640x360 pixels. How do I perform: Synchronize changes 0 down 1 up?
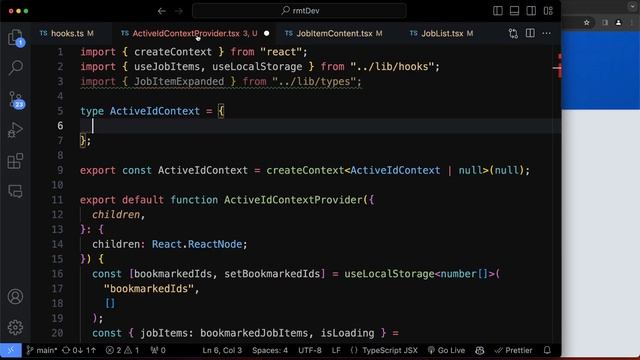[79, 350]
